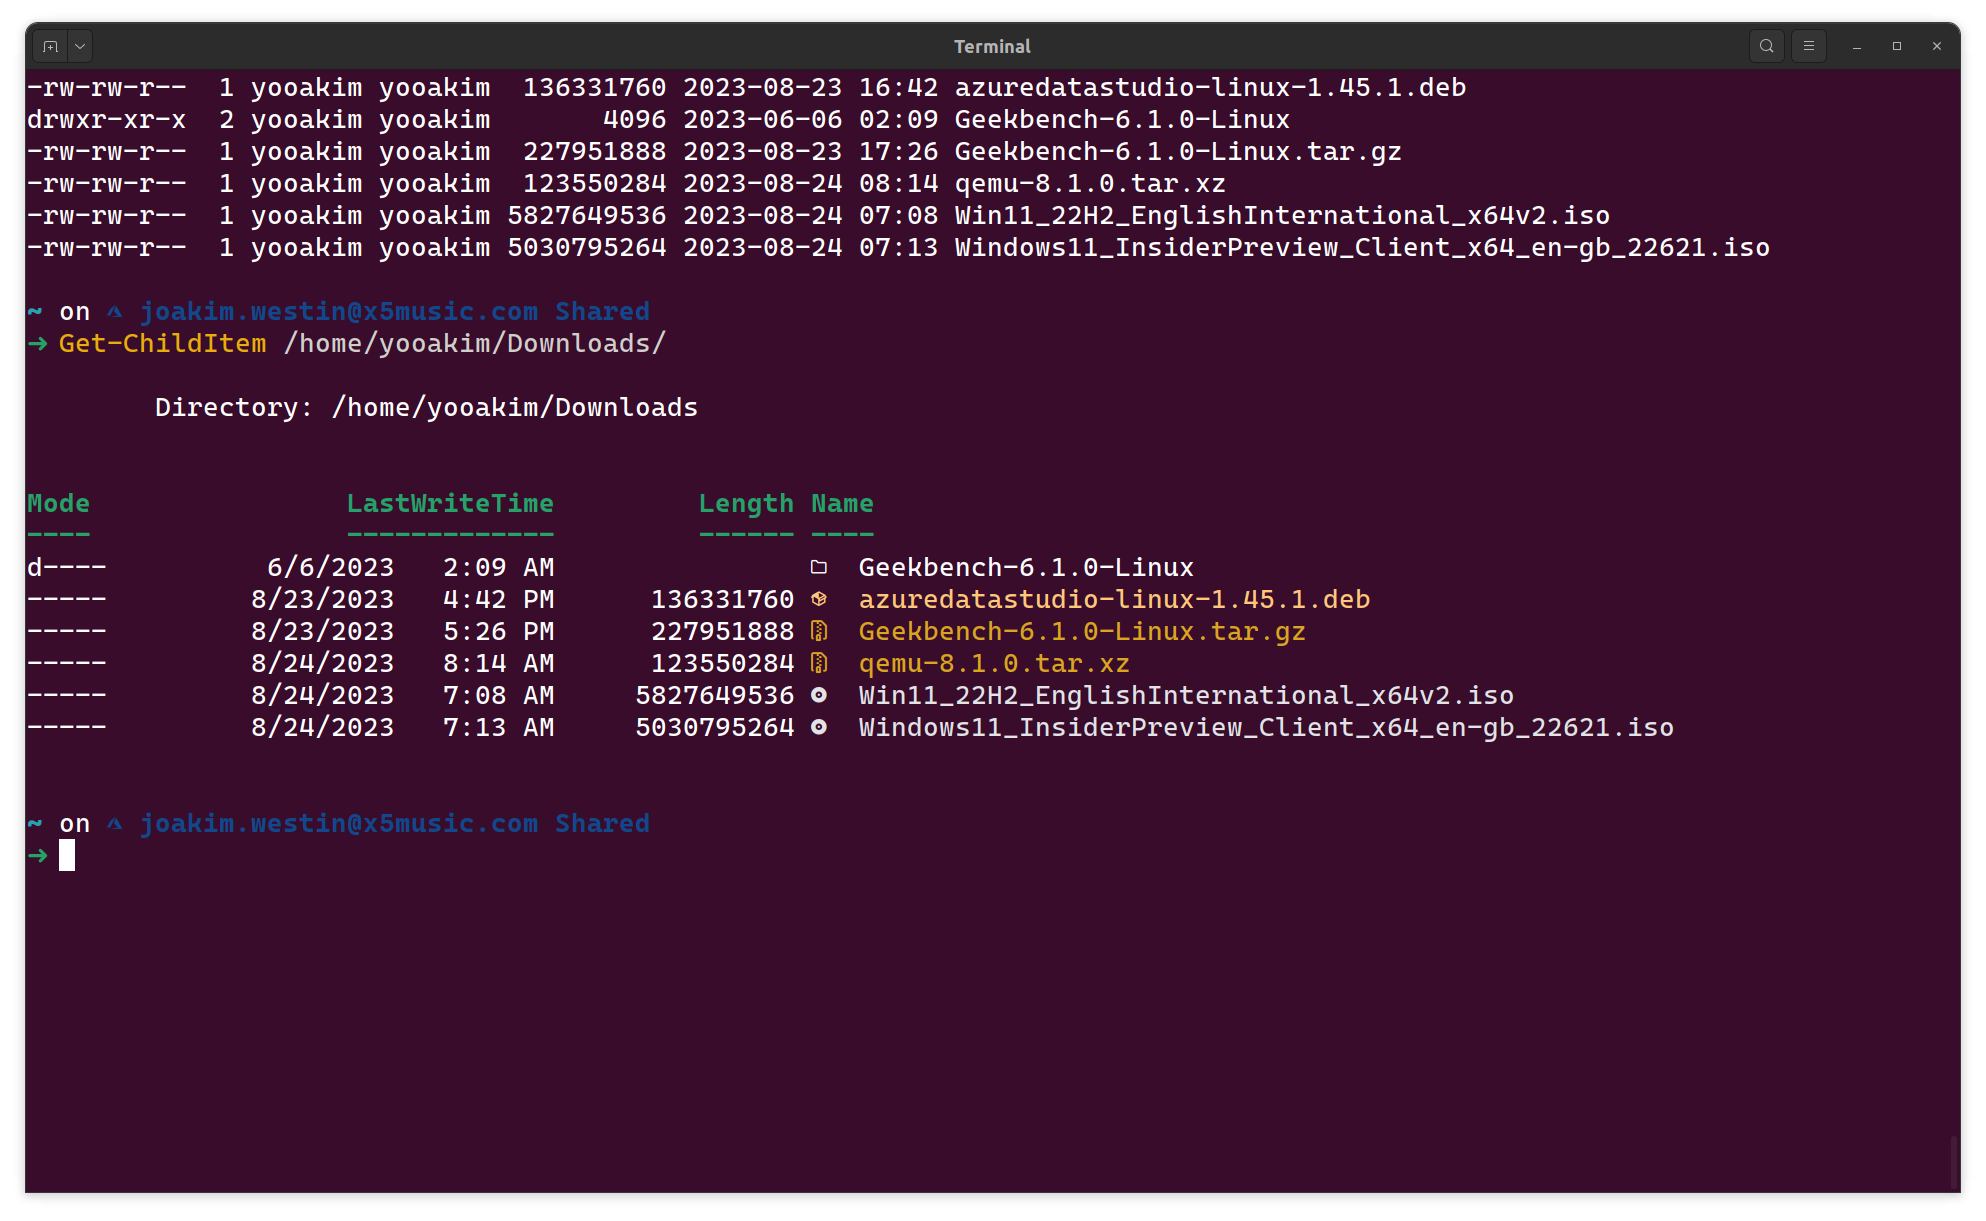Click the disc icon beside Win11_22H2 iso
This screenshot has height=1221, width=1986.
(819, 695)
